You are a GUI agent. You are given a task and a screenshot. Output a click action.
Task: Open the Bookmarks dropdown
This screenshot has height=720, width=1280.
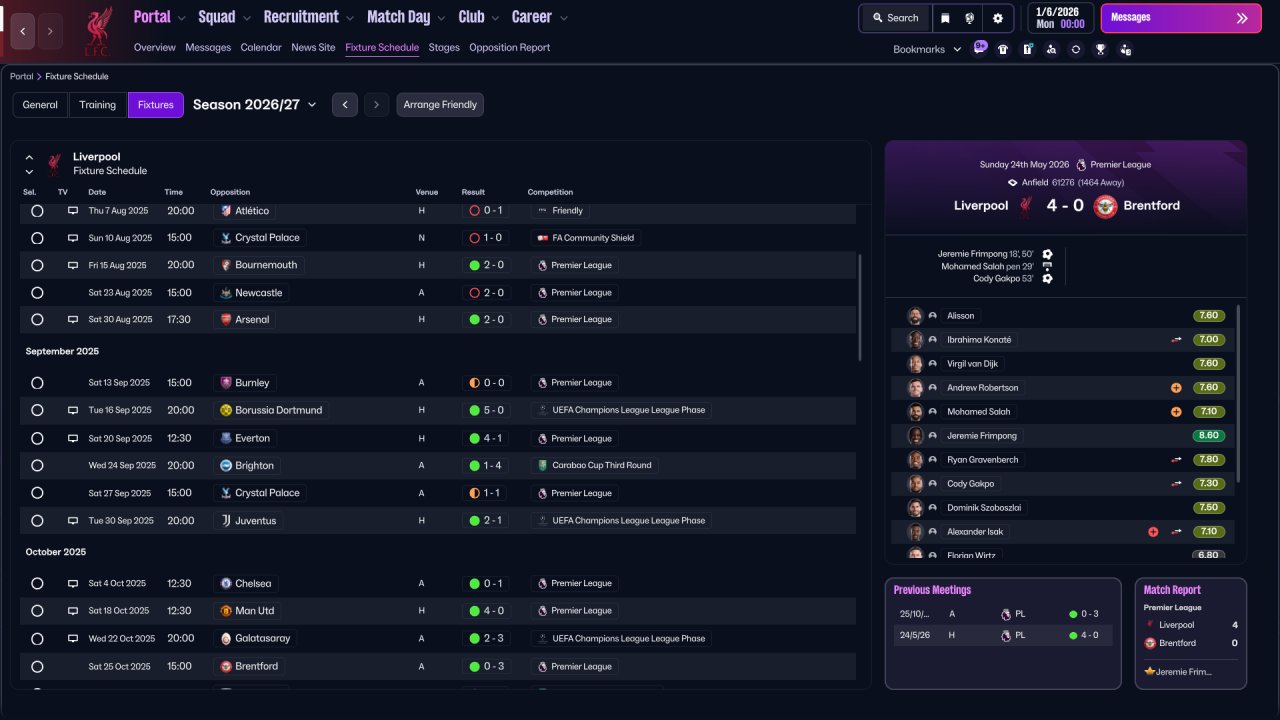coord(927,49)
